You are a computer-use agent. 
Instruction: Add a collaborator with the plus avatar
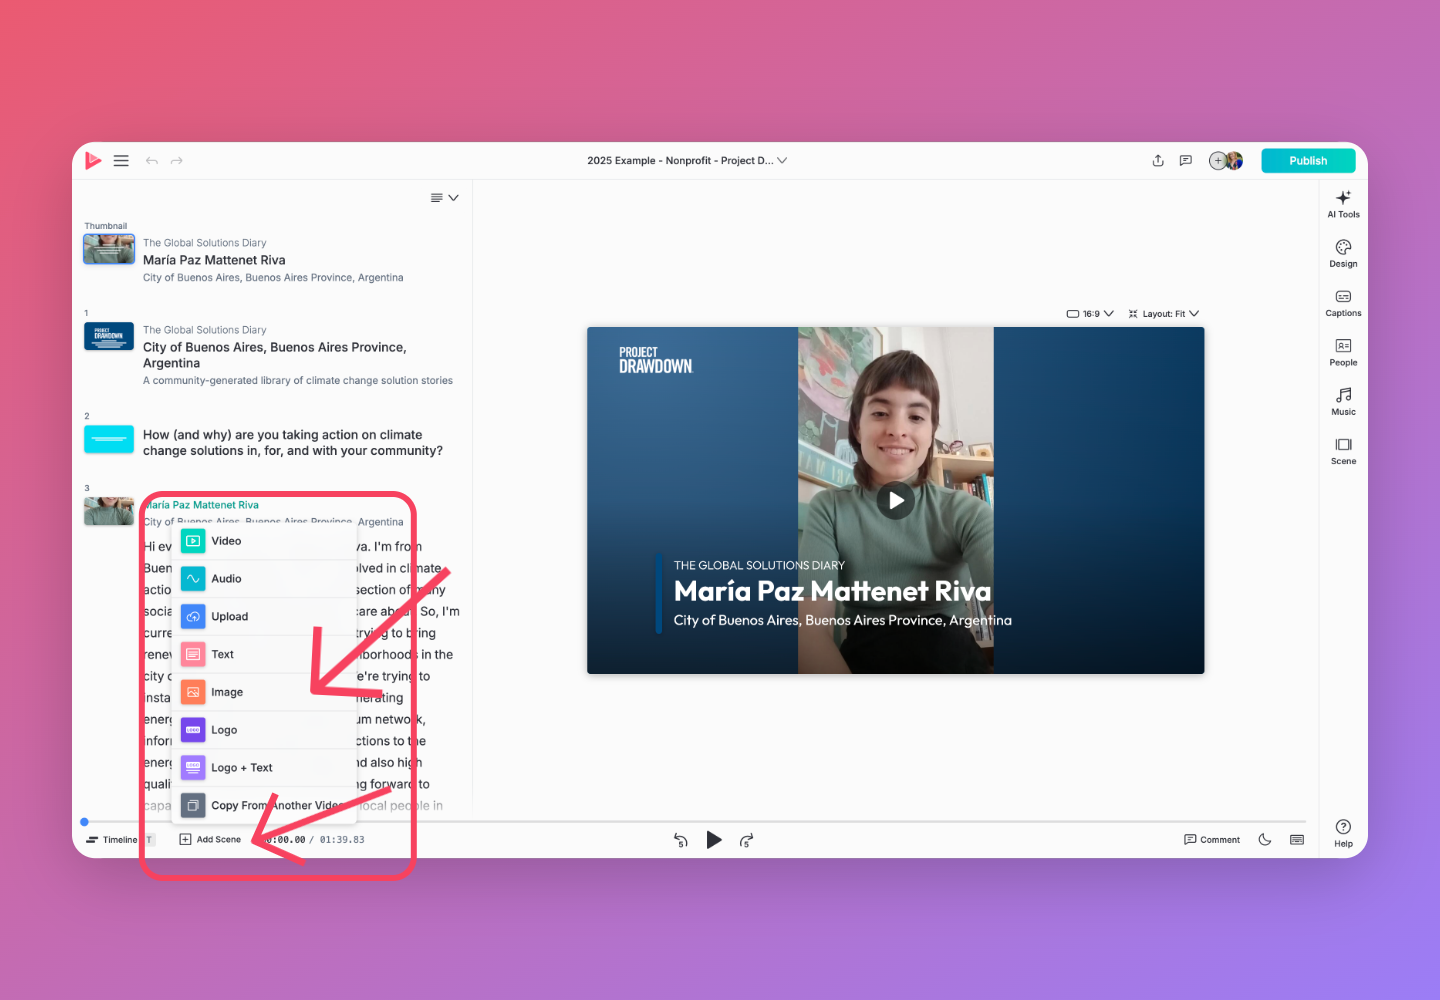coord(1217,160)
